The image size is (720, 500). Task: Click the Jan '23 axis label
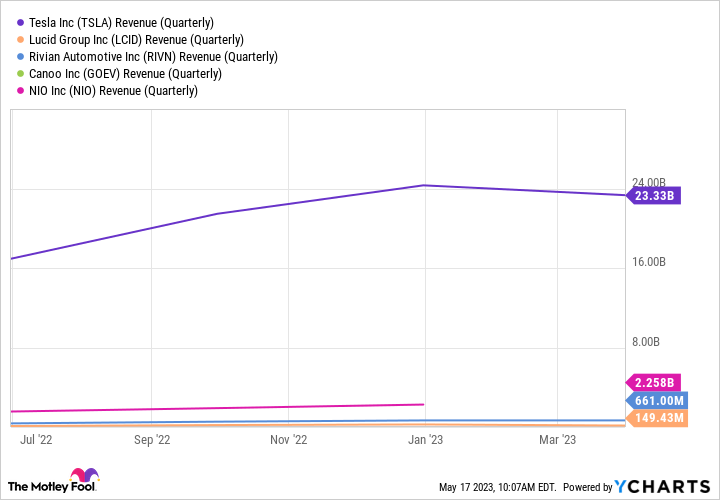426,440
